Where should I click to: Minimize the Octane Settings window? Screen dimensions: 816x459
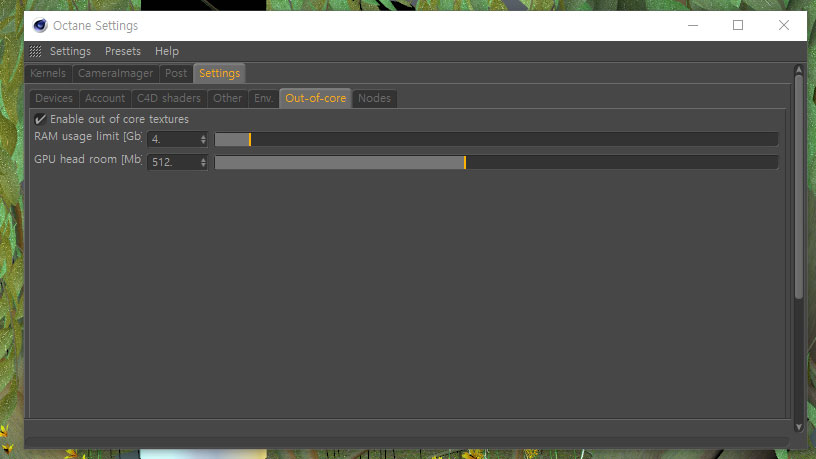point(693,26)
